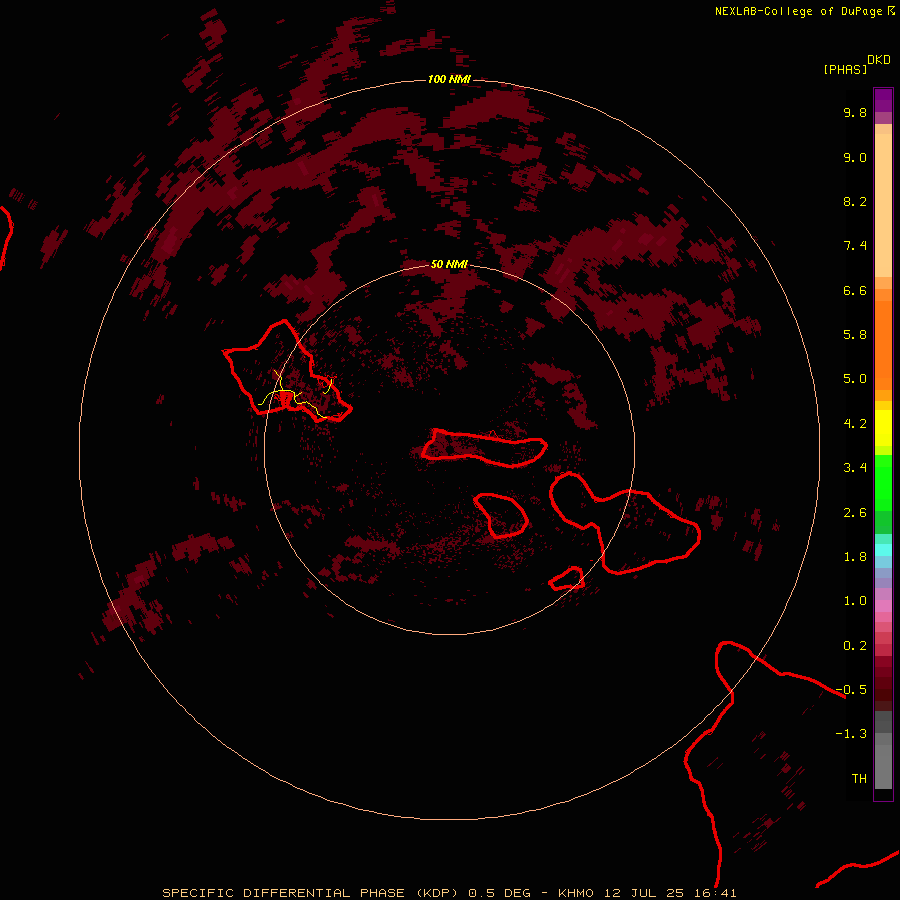Click the 8.2 color scale value
The width and height of the screenshot is (900, 900).
coord(855,201)
